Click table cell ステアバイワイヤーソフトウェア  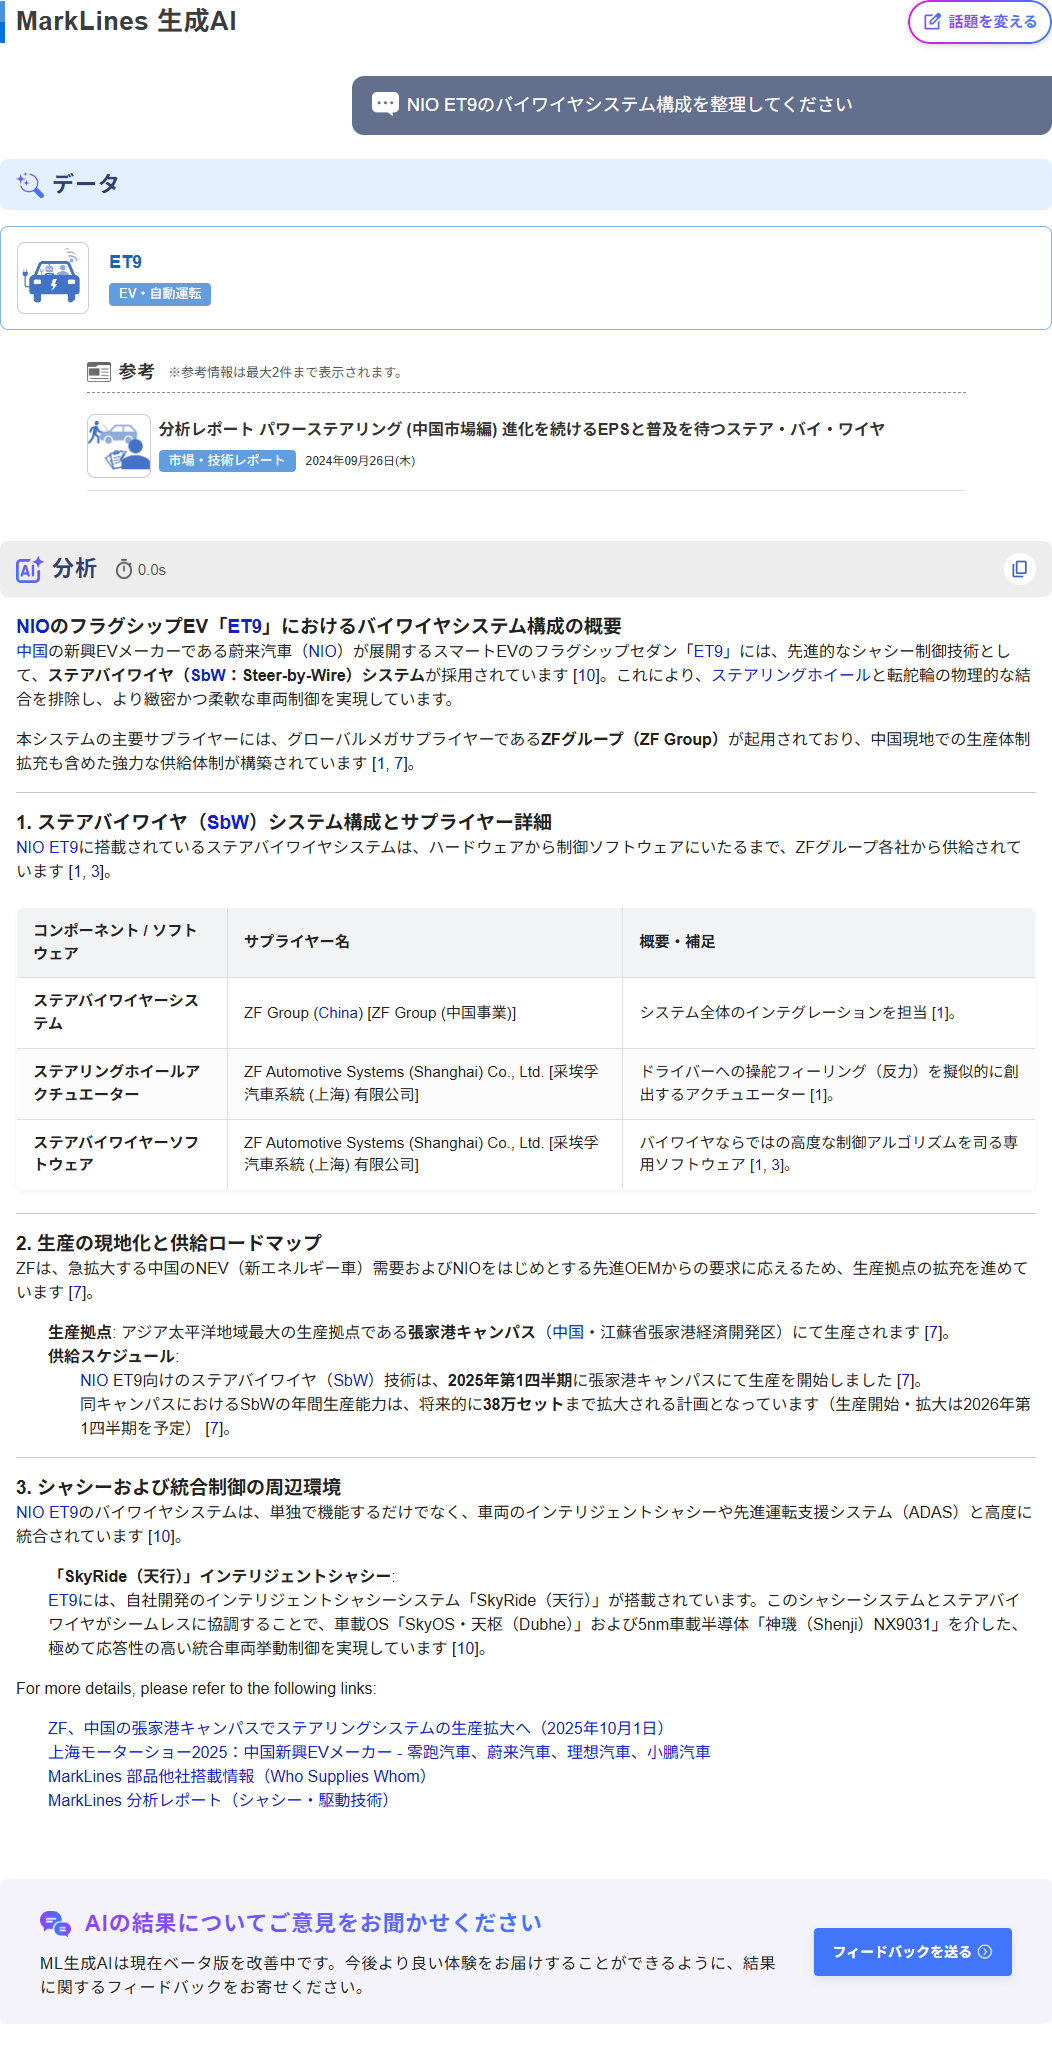click(122, 1154)
